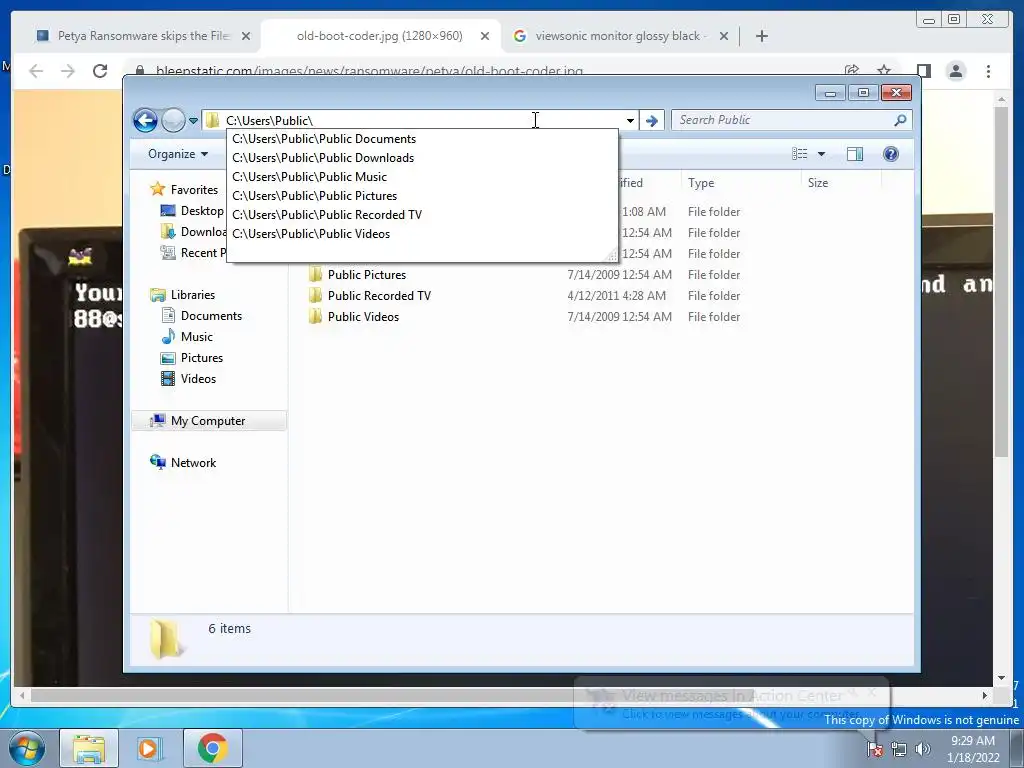The image size is (1024, 768).
Task: Close the viewsonic monitor tab
Action: coord(724,37)
